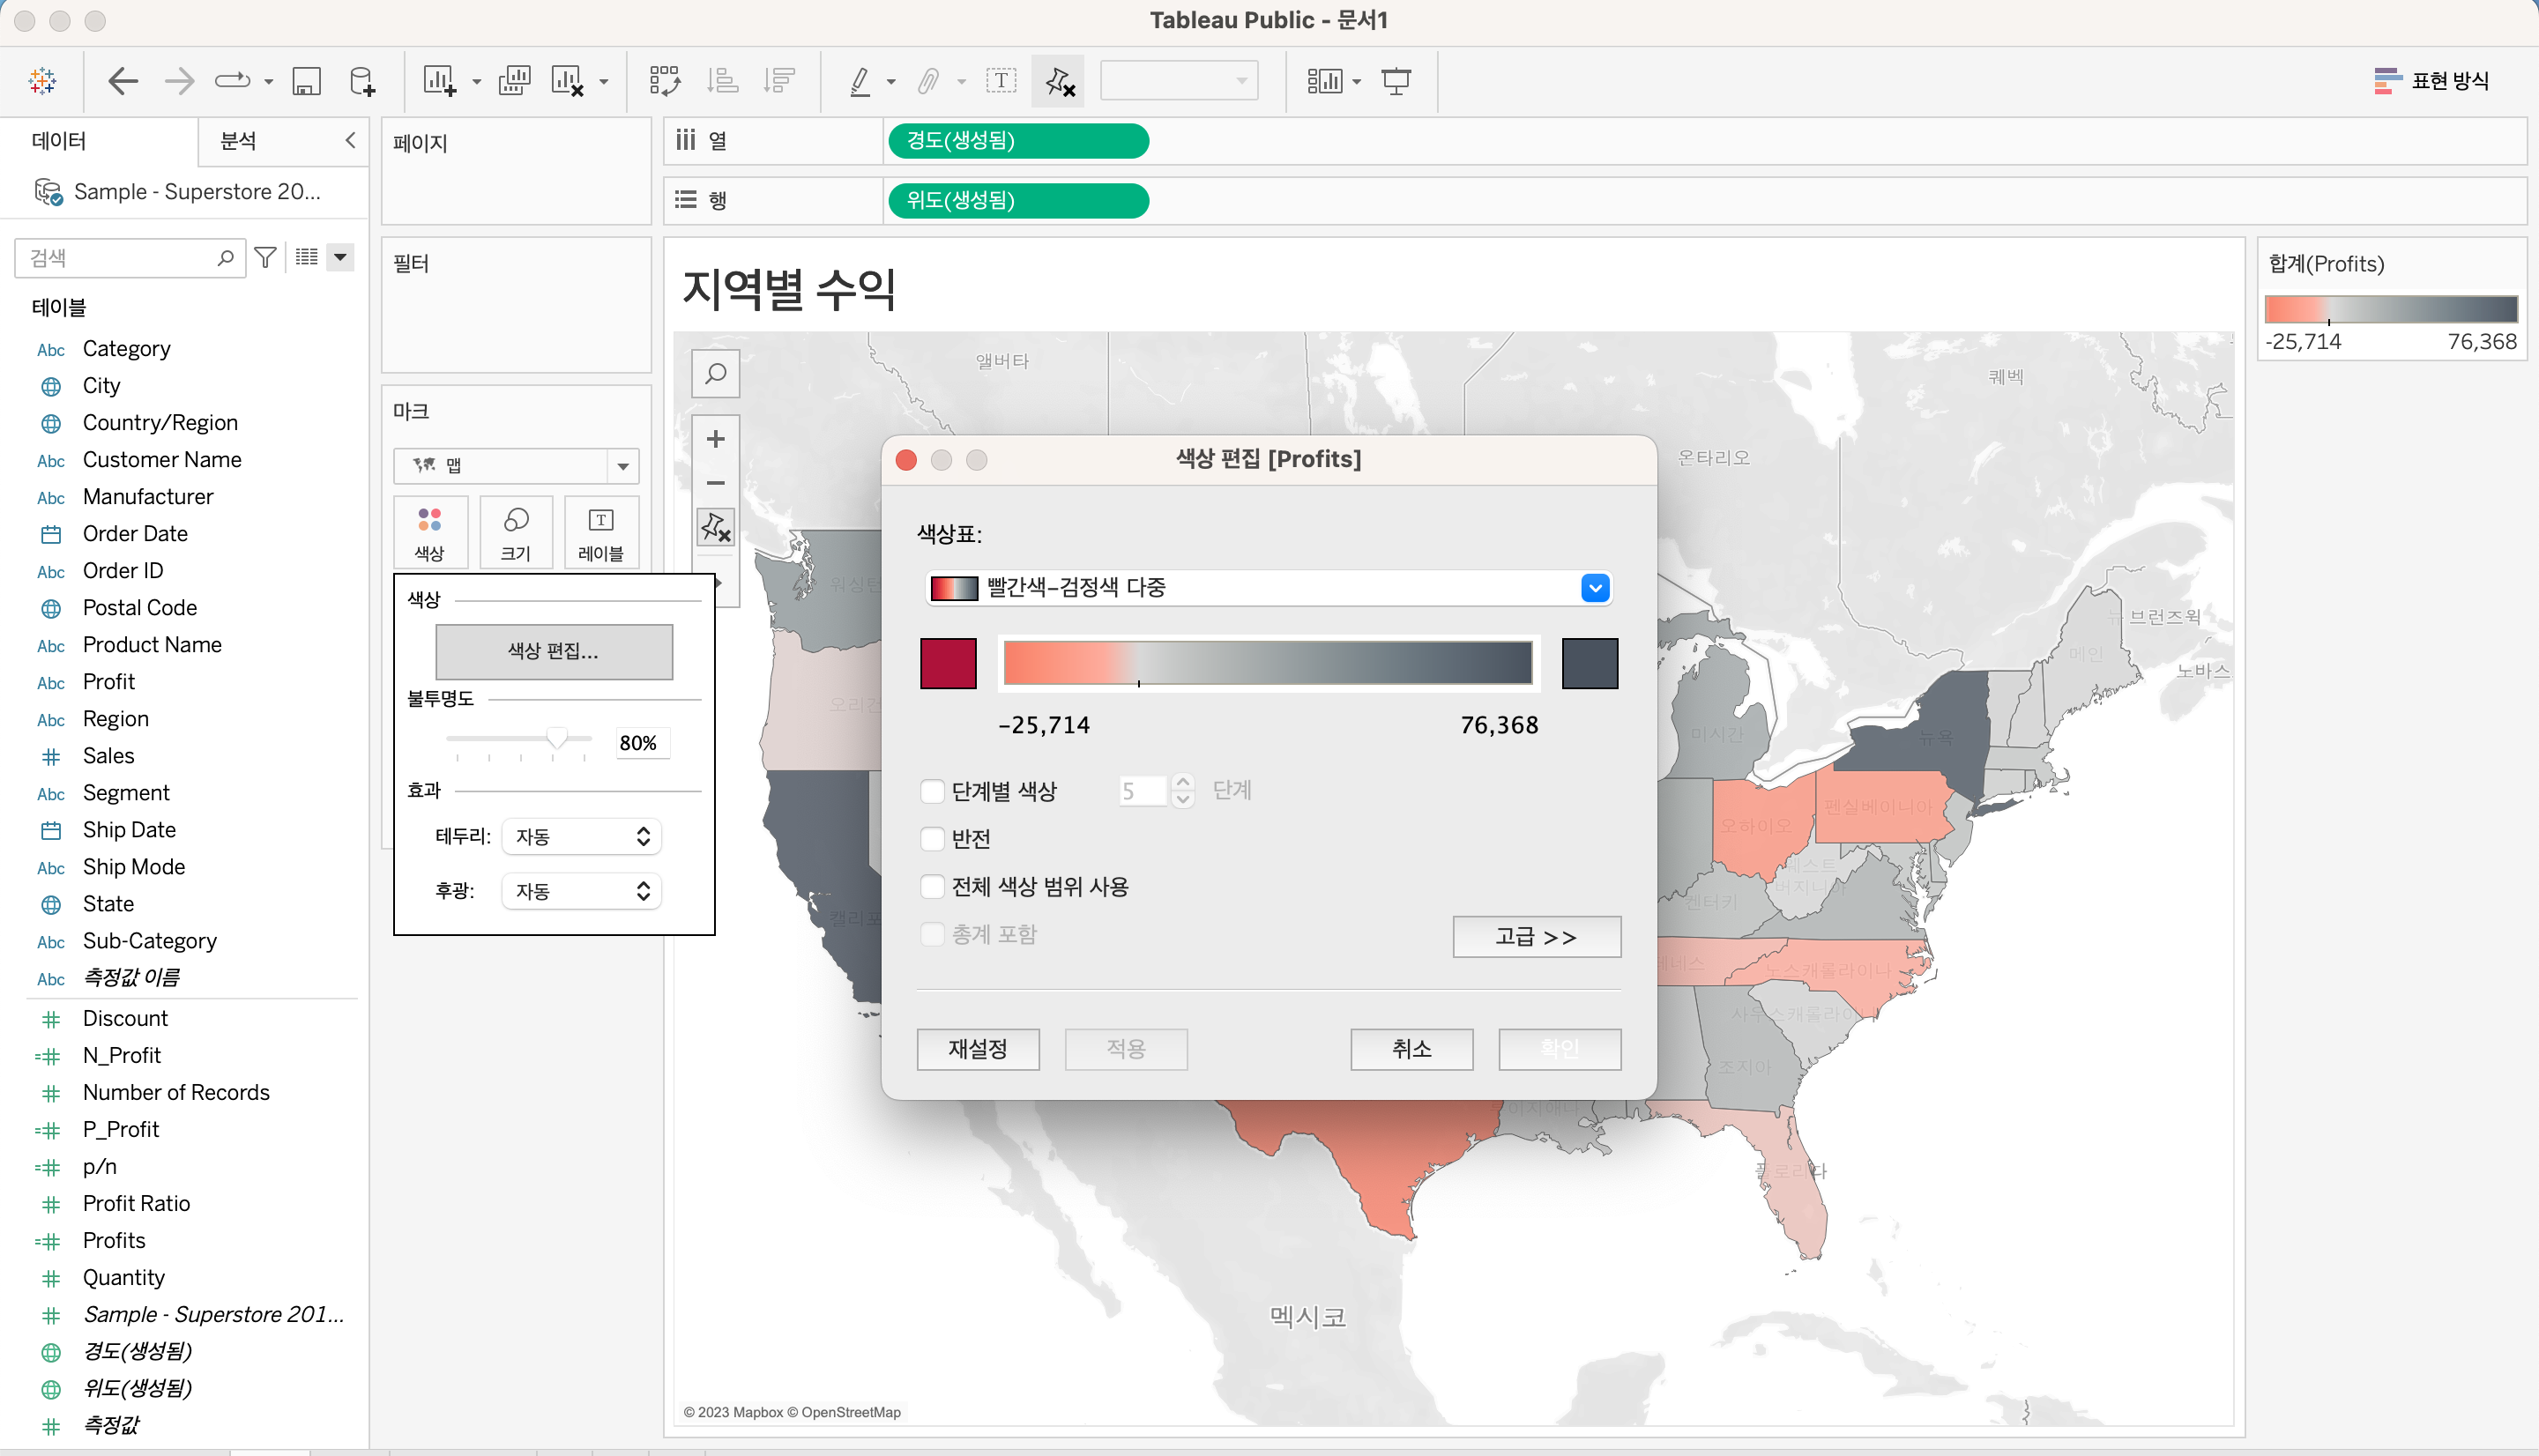Zoom out on the map with minus button
The height and width of the screenshot is (1456, 2539).
tap(716, 483)
